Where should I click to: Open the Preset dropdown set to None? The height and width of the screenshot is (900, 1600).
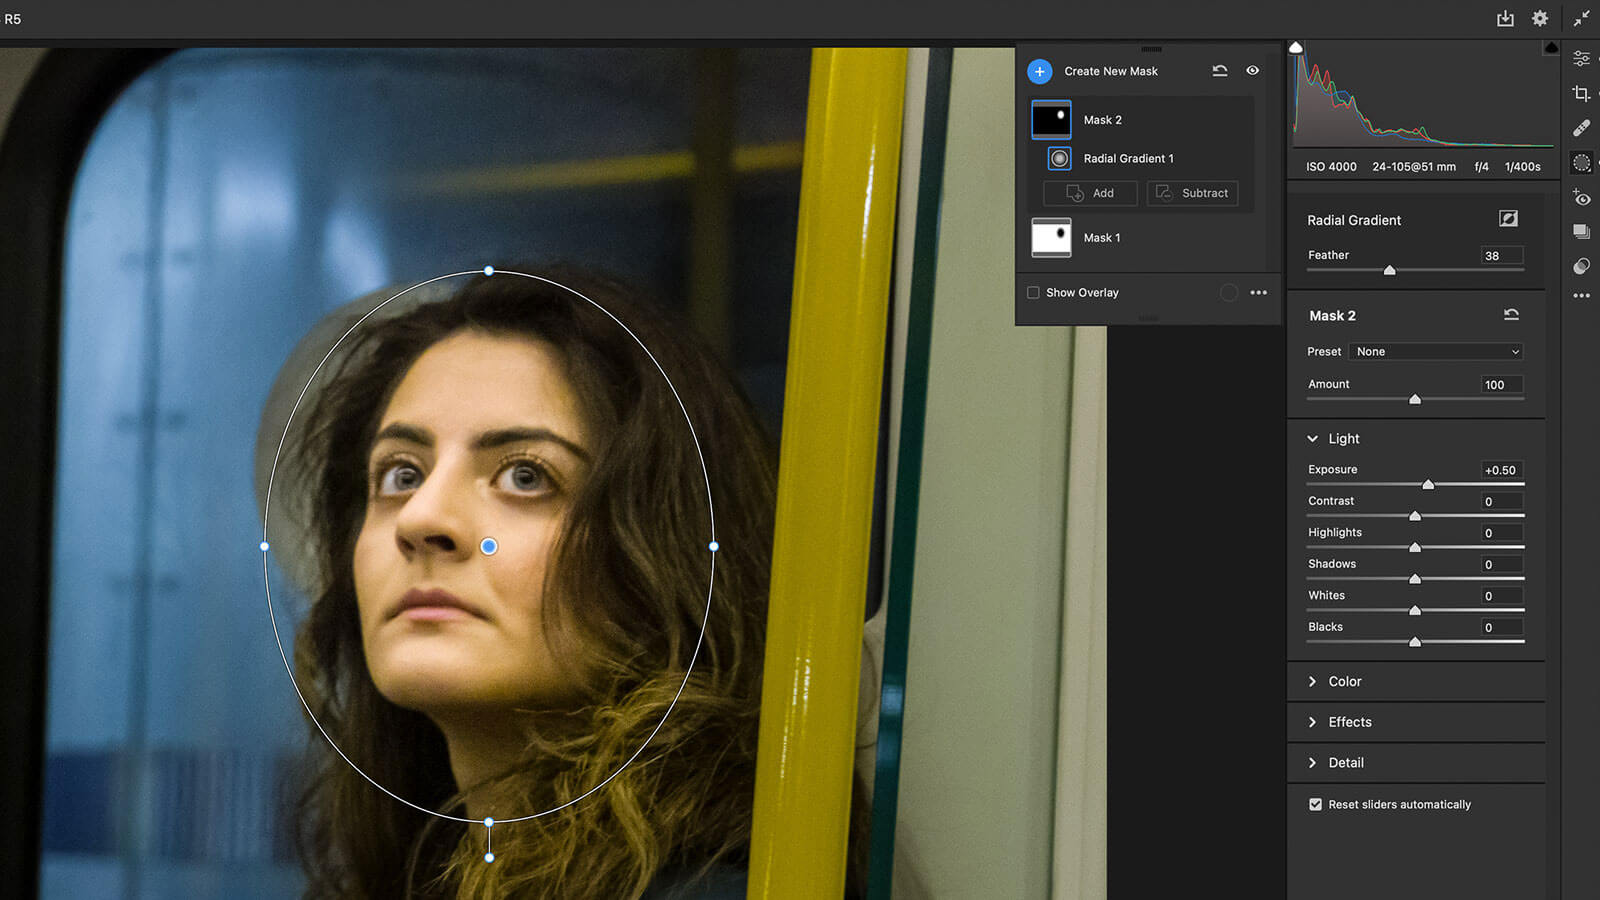(x=1436, y=352)
